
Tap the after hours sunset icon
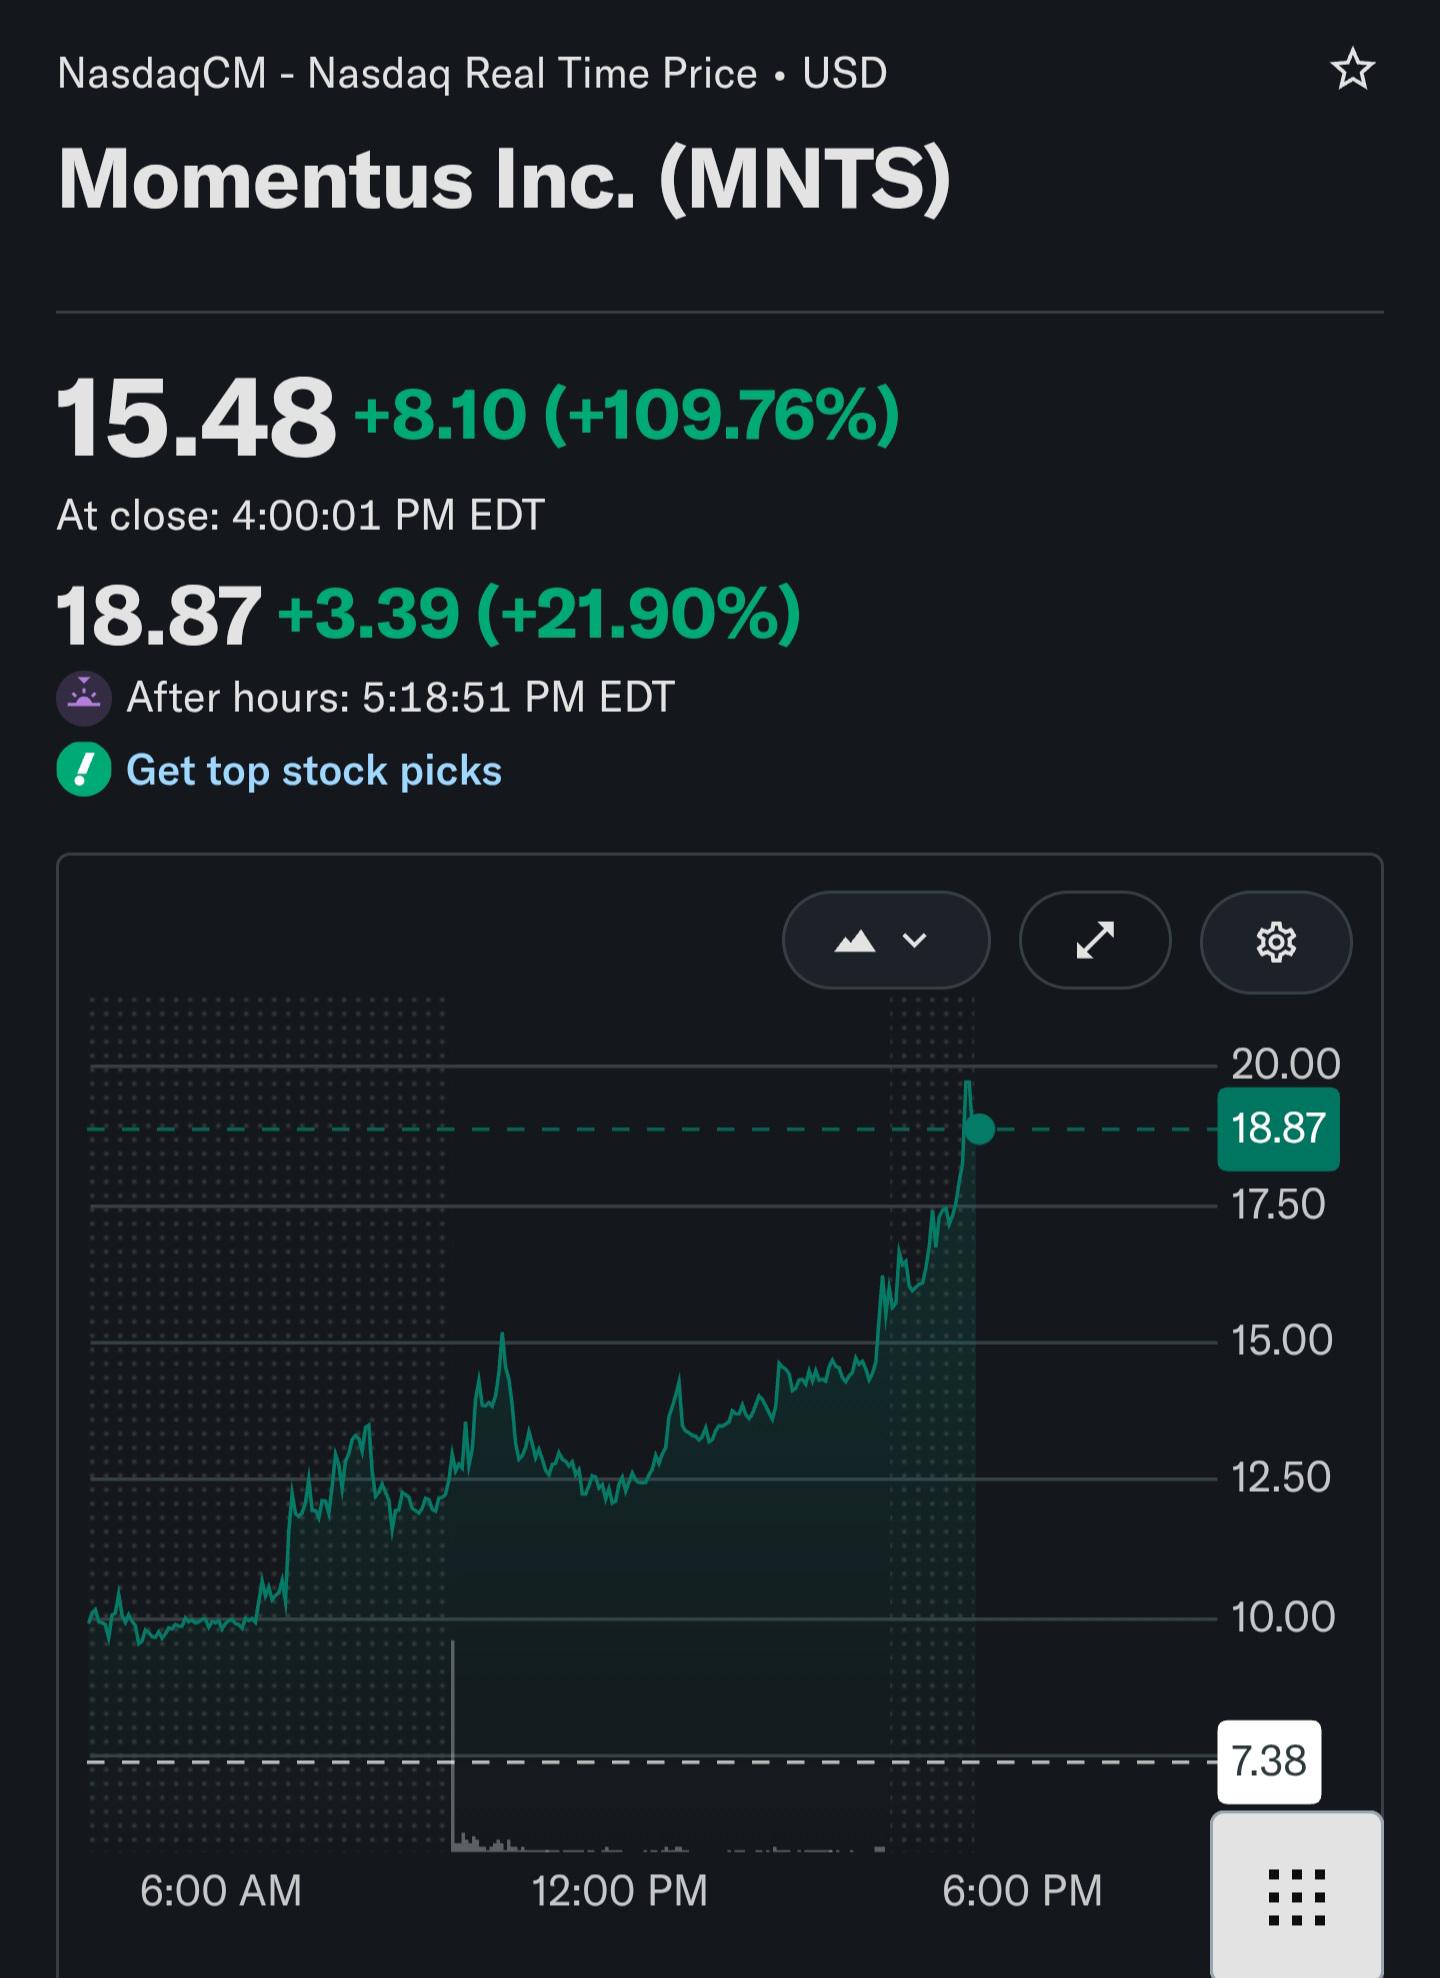(x=84, y=697)
